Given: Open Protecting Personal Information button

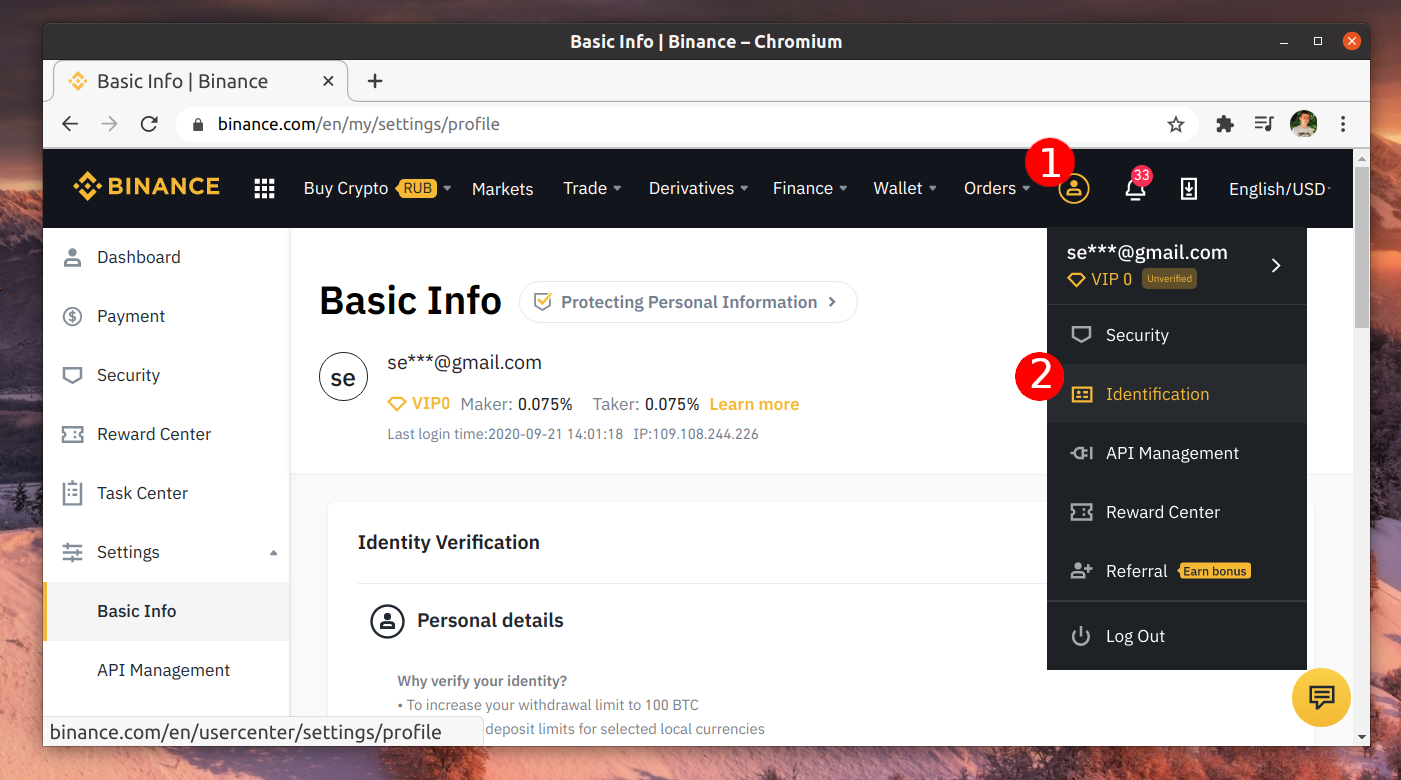Looking at the screenshot, I should 688,302.
